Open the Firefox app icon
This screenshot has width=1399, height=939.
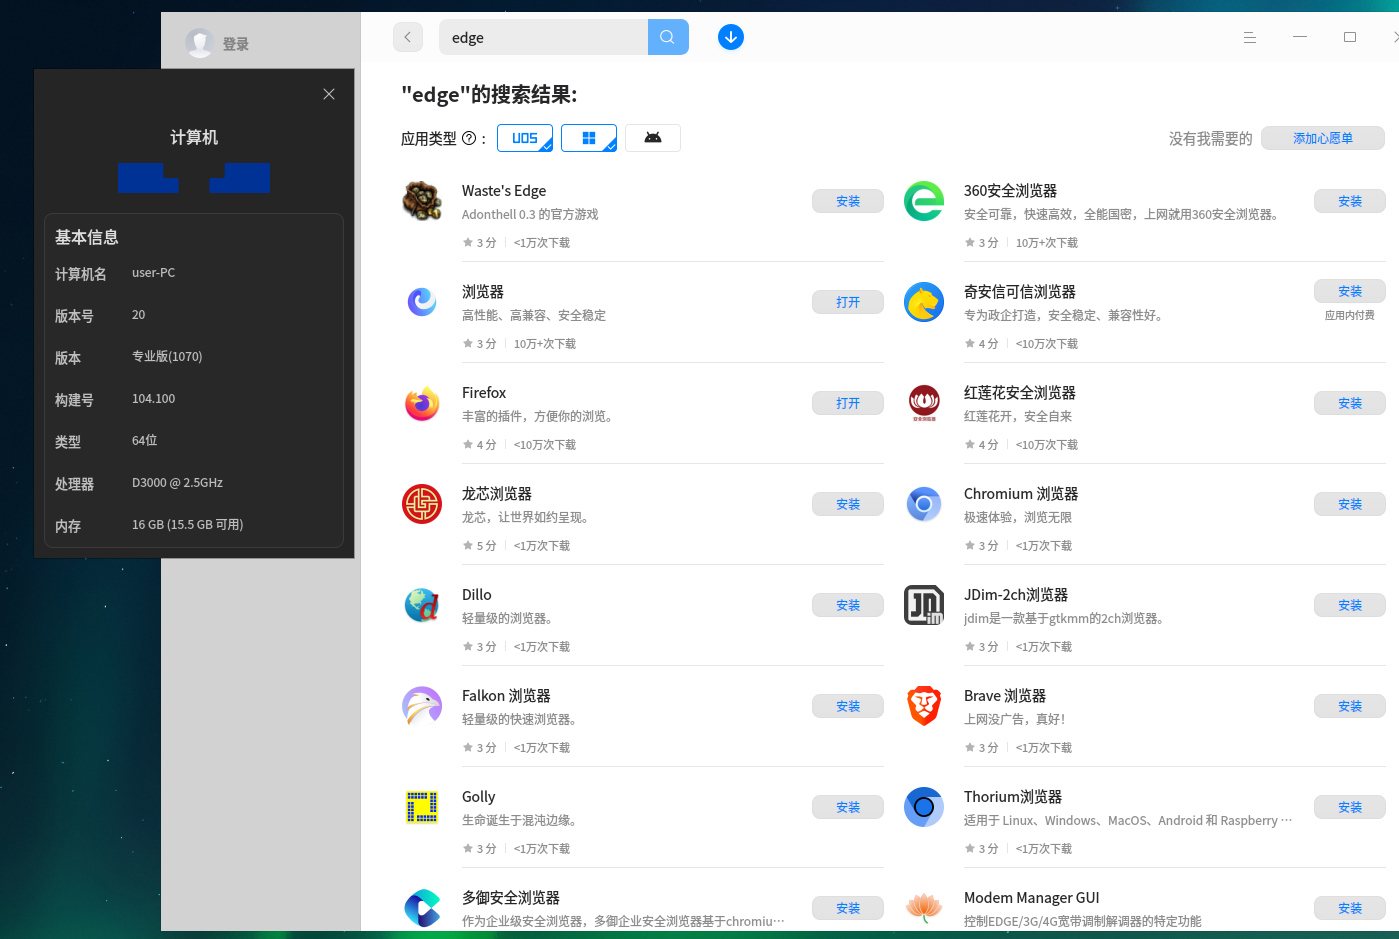click(422, 403)
